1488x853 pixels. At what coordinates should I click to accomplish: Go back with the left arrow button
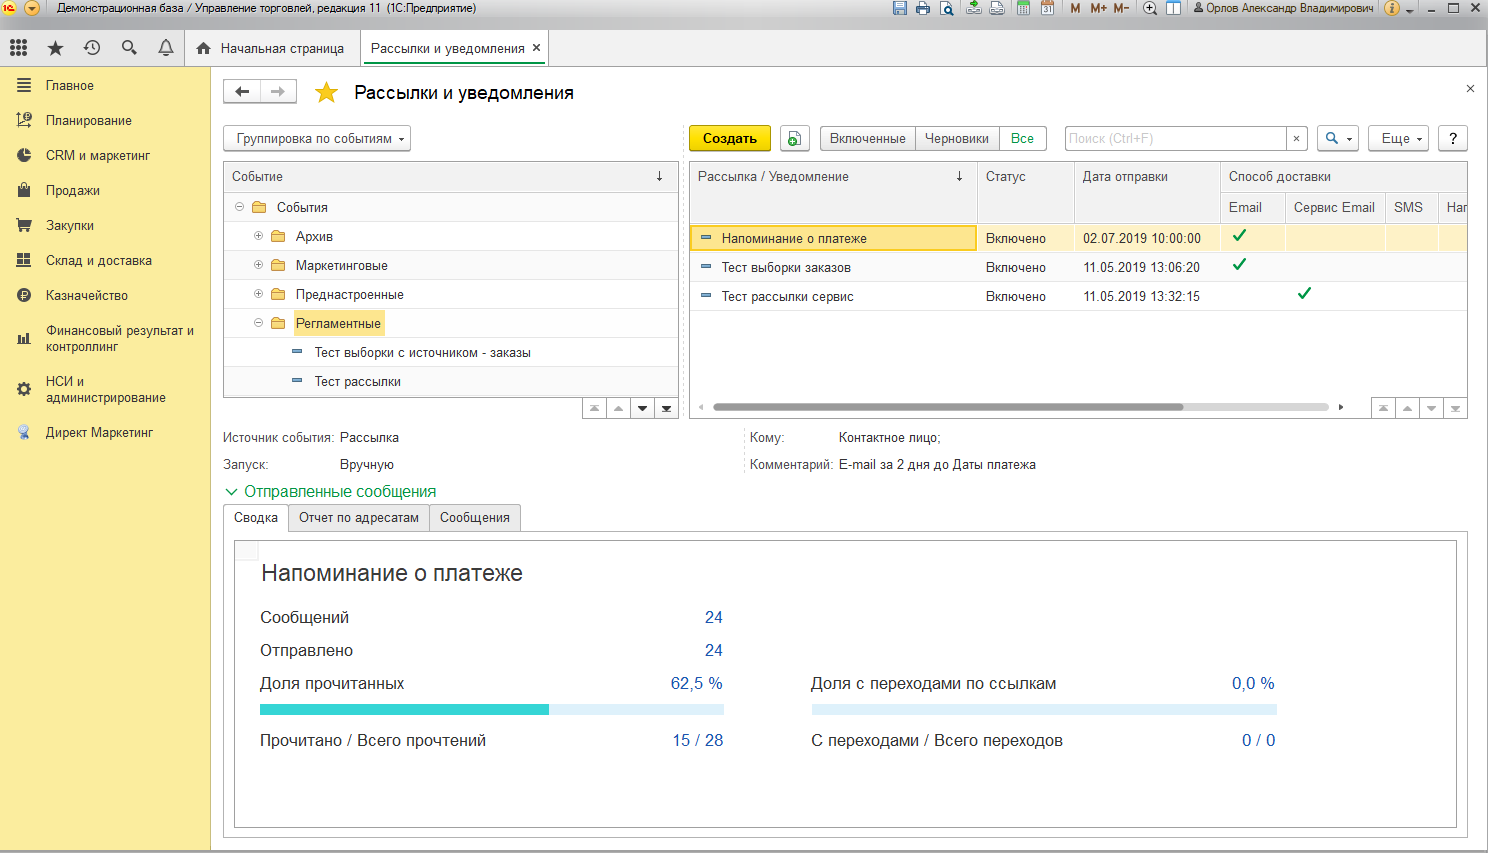242,91
